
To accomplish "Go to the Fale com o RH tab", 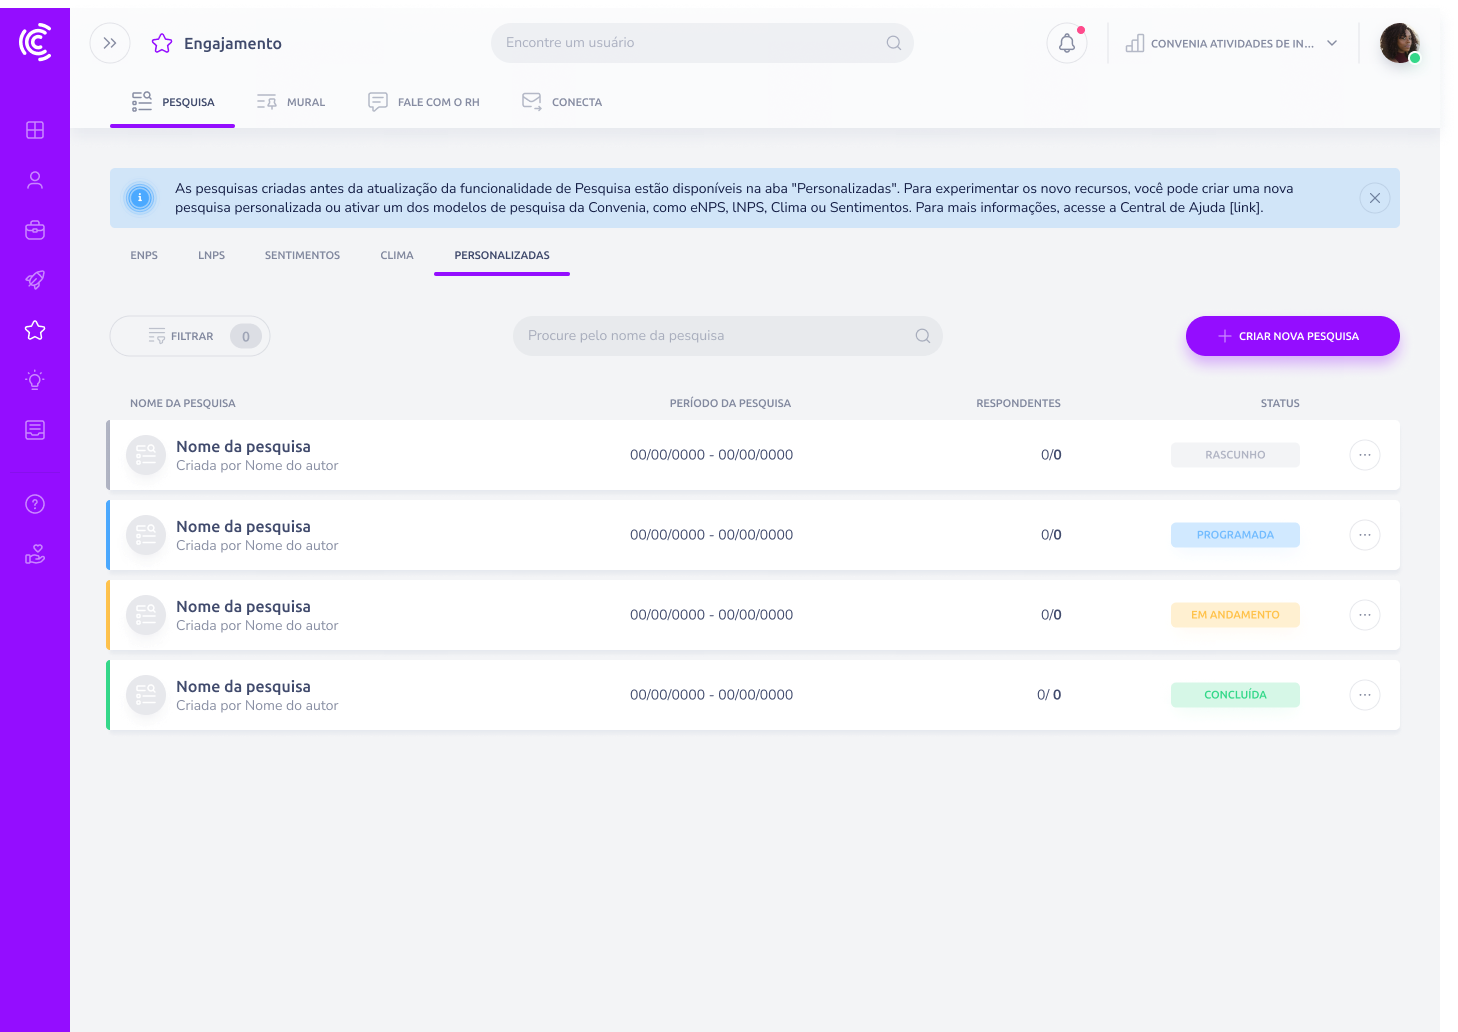I will (x=424, y=102).
